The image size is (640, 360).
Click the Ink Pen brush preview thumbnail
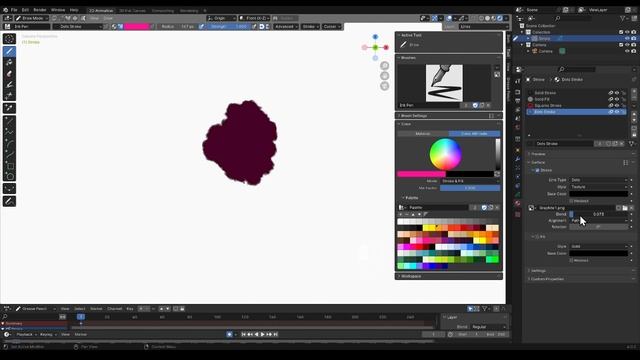click(x=444, y=83)
